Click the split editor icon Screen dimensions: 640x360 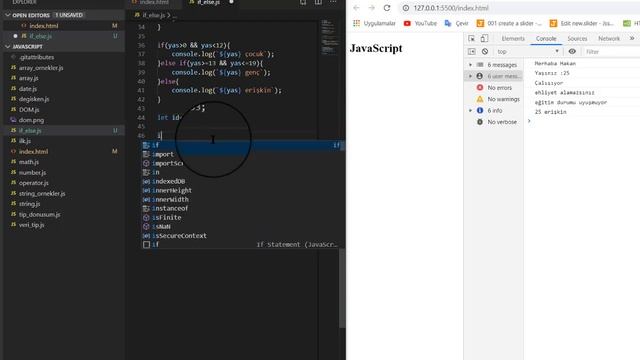(318, 2)
